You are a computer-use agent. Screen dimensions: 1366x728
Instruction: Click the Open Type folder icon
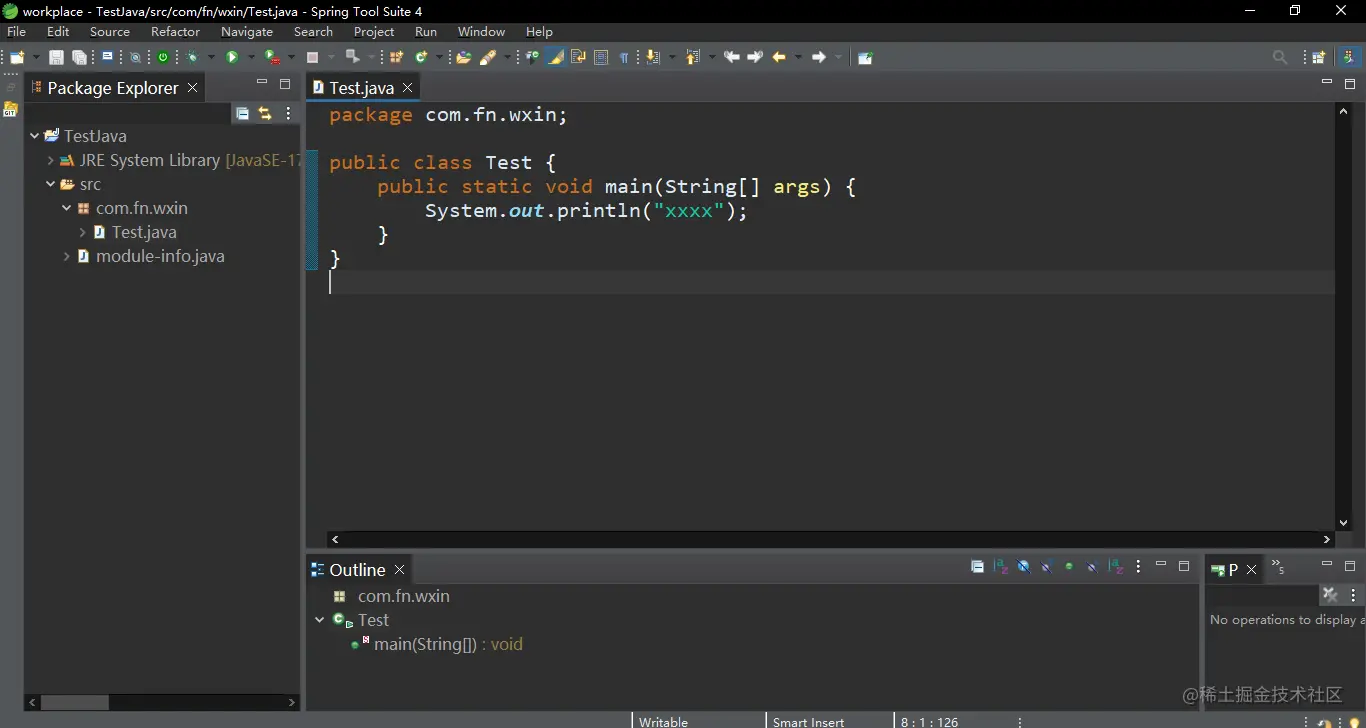click(463, 58)
